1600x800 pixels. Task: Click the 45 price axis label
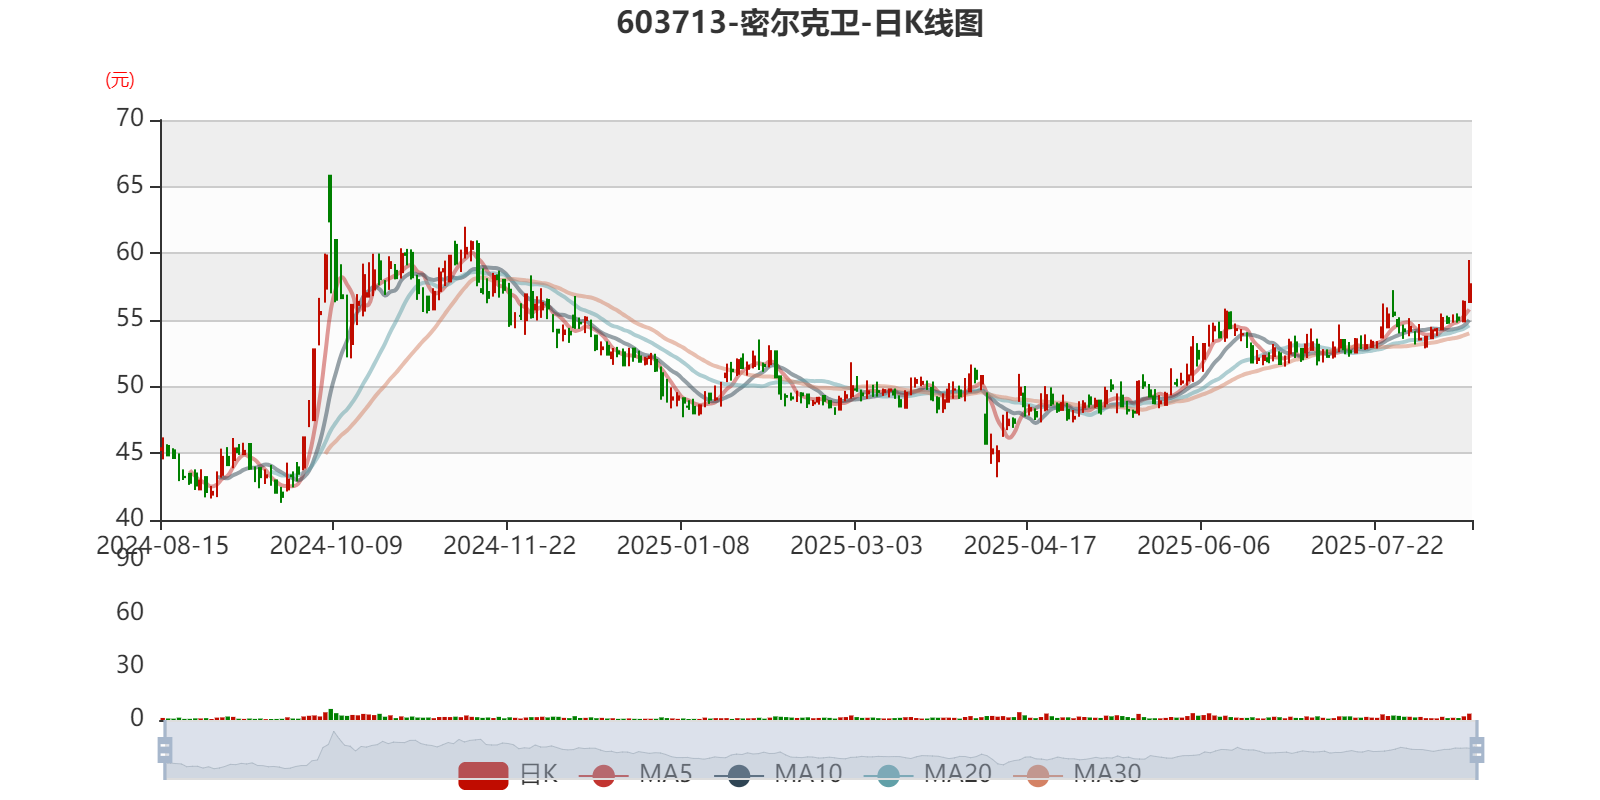[x=130, y=452]
